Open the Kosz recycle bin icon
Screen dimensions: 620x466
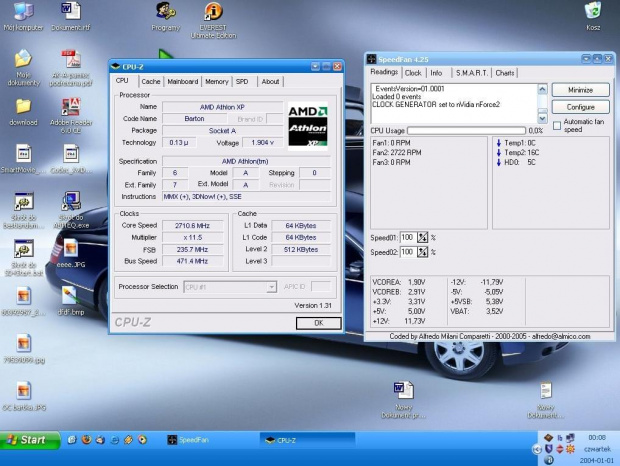[593, 16]
